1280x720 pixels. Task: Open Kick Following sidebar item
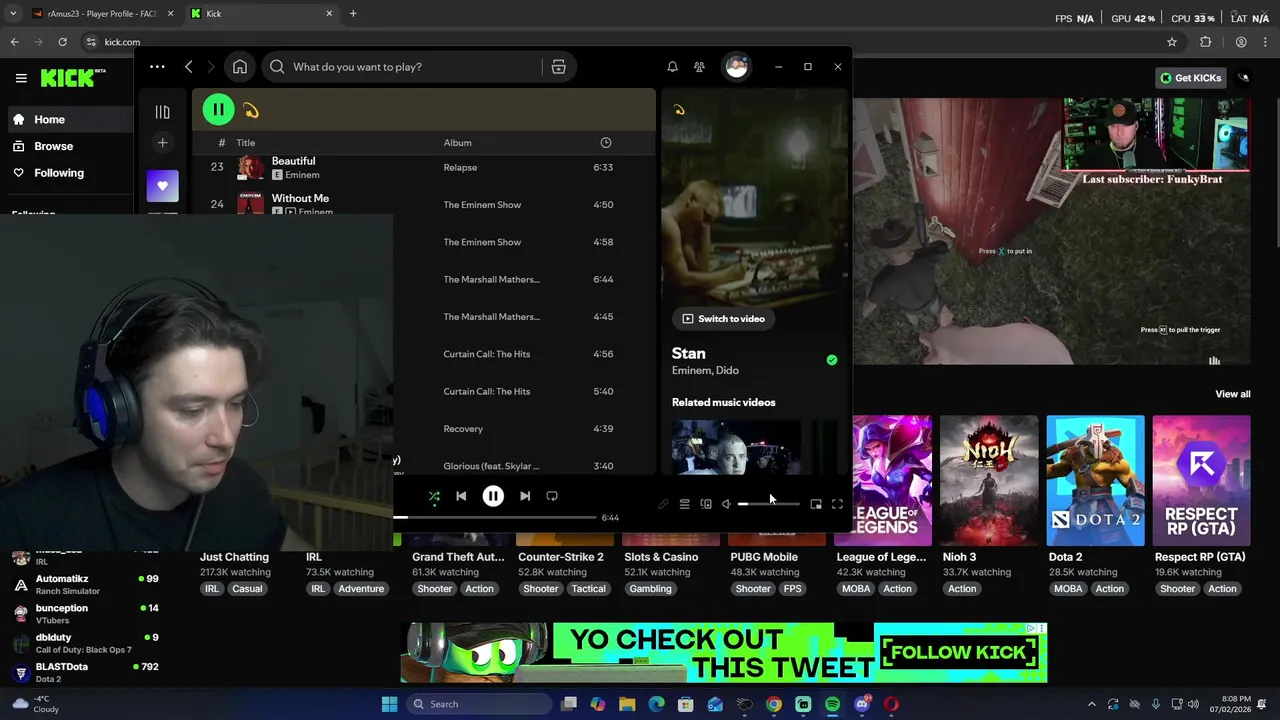pos(68,173)
